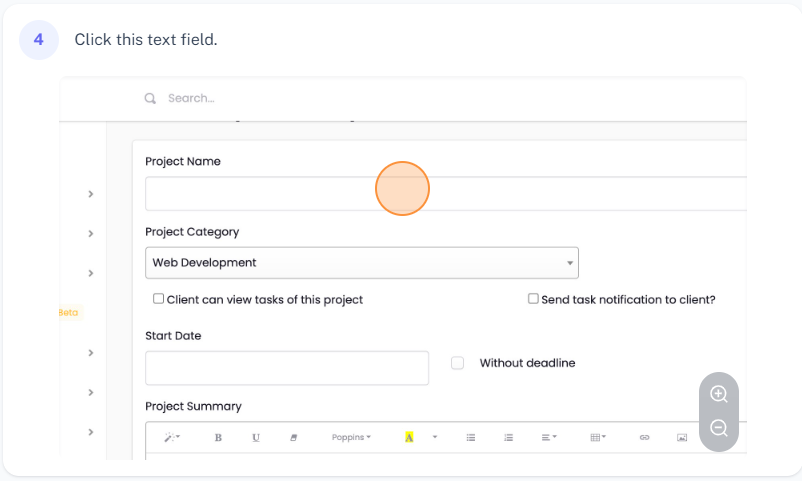Click the insert picture icon
Image resolution: width=802 pixels, height=481 pixels.
682,438
